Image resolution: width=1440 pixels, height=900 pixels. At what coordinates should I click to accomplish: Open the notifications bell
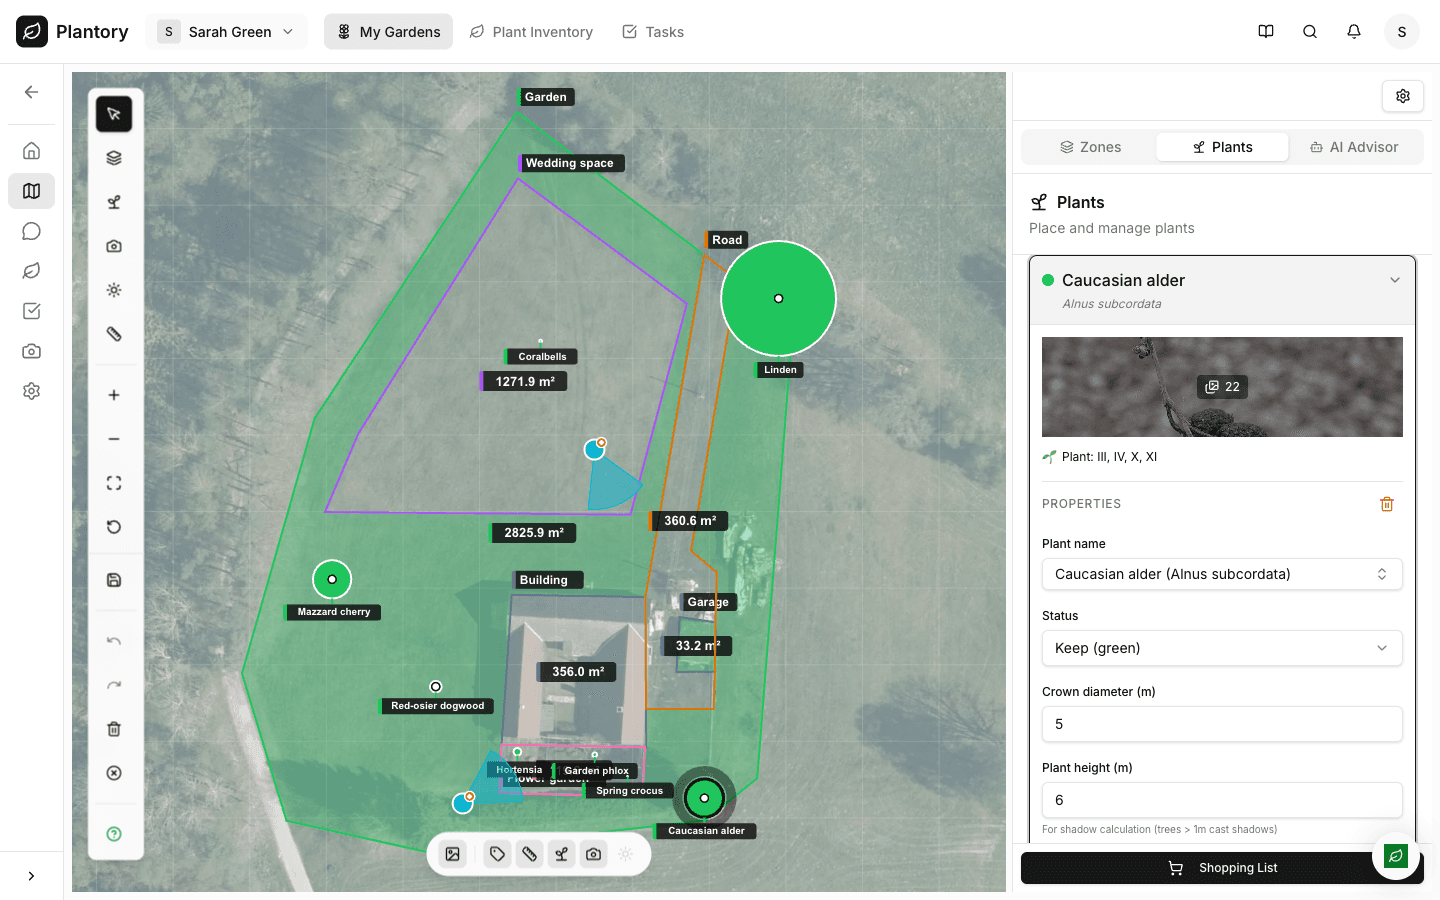point(1354,32)
